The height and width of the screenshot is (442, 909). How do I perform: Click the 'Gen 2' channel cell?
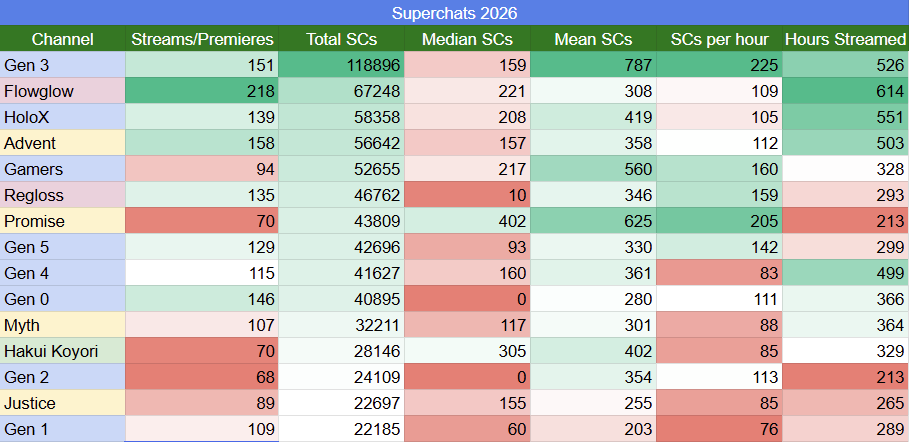click(x=63, y=377)
